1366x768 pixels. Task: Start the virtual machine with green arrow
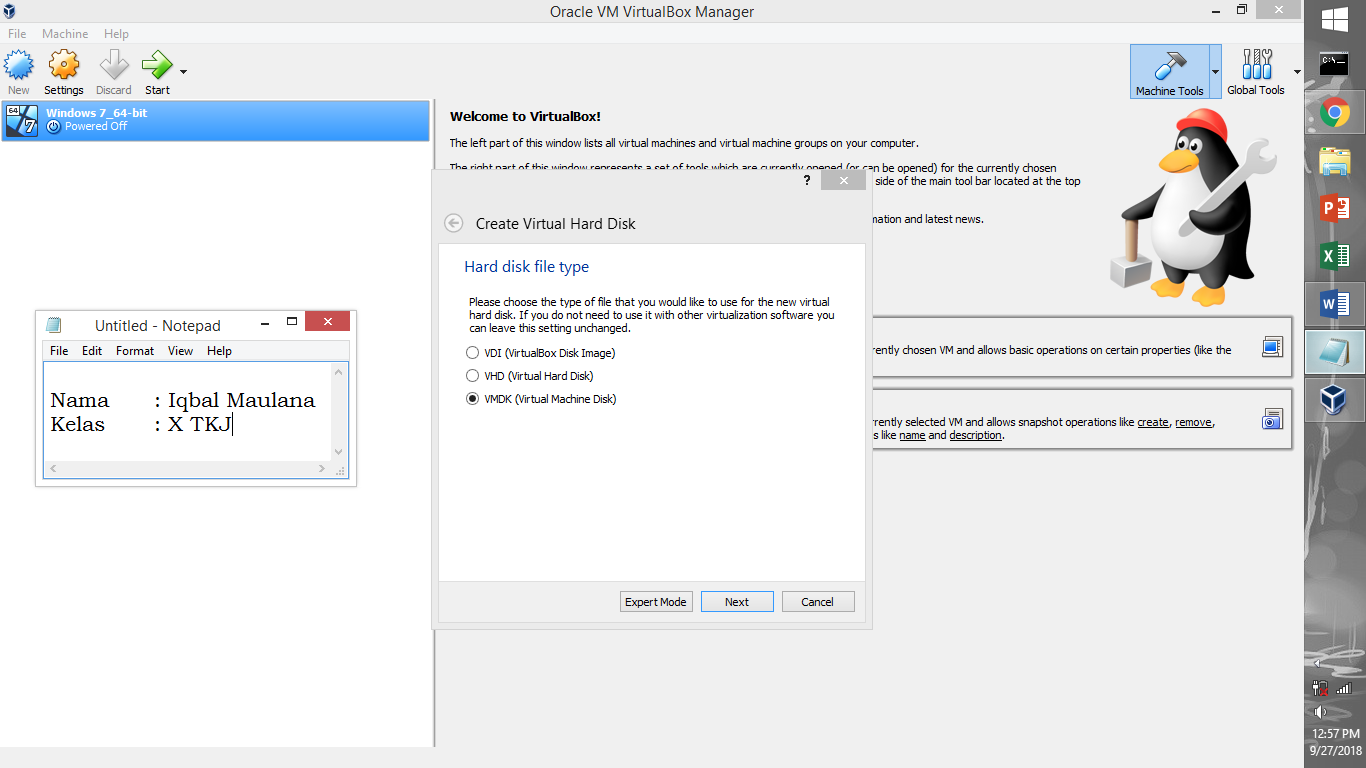[157, 72]
